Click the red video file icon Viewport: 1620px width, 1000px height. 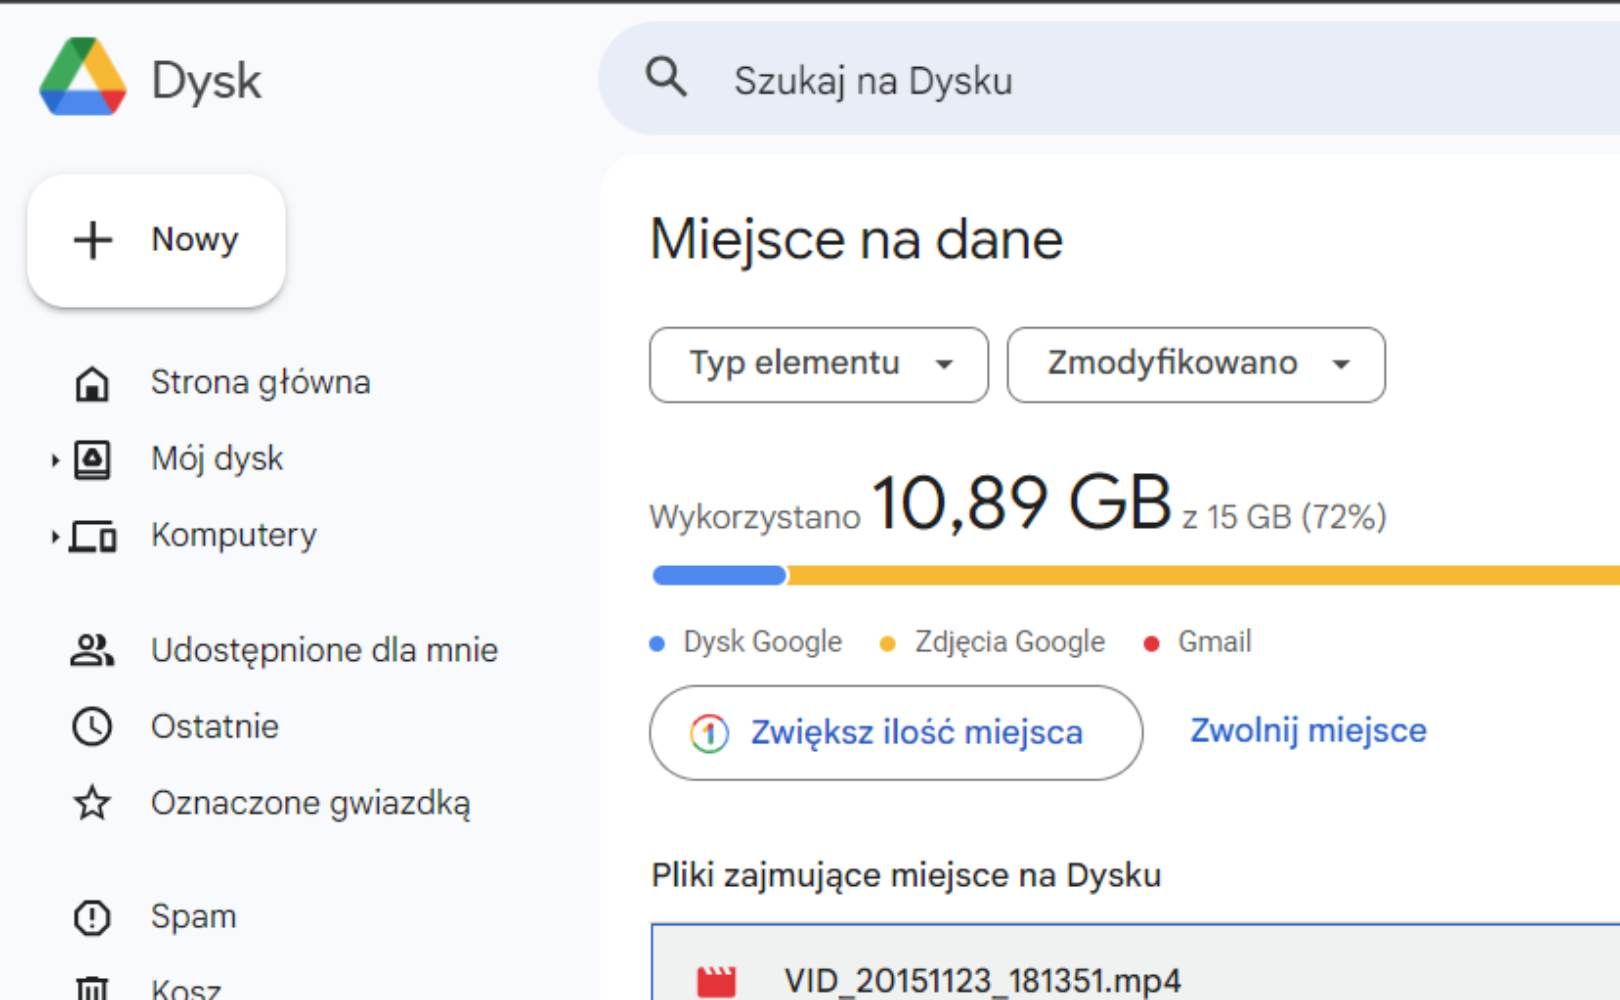(716, 982)
